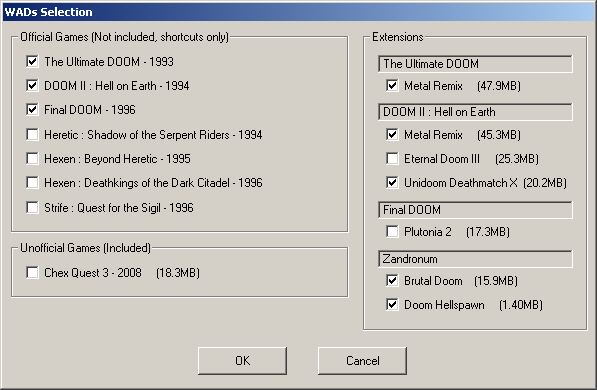Click the Cancel button
The height and width of the screenshot is (390, 597).
pyautogui.click(x=362, y=361)
